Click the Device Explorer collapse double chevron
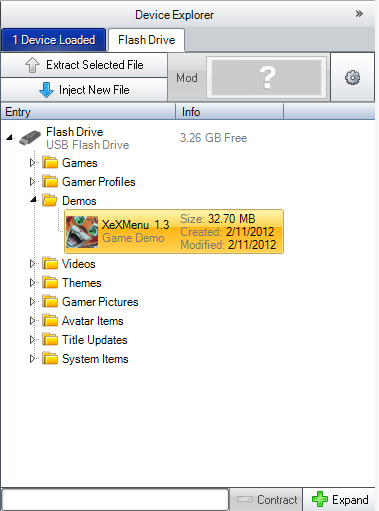 [359, 14]
